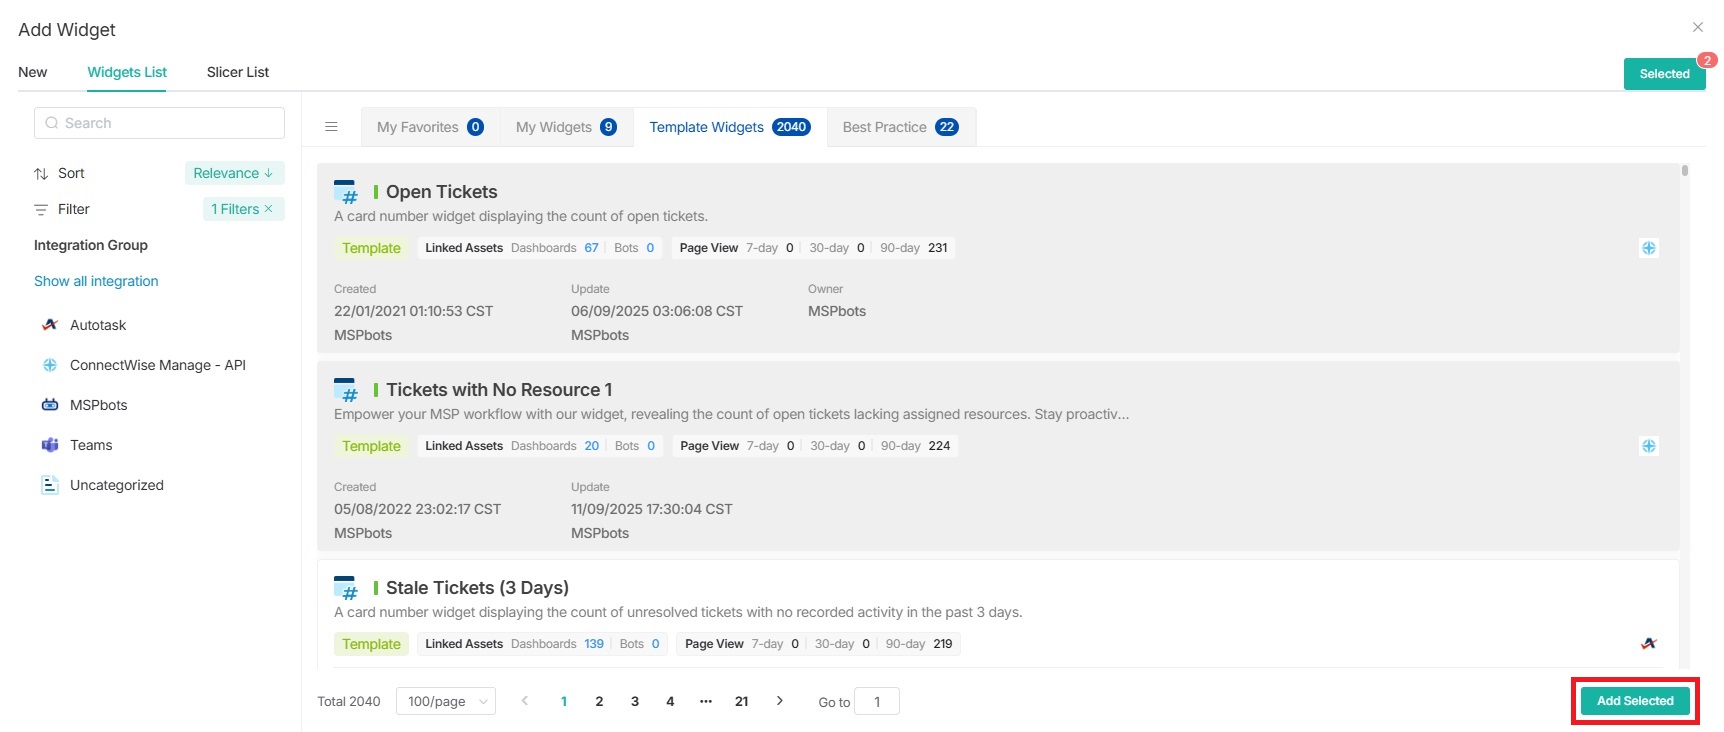Toggle the hamburger list-collapse icon
1724x732 pixels.
coord(331,127)
